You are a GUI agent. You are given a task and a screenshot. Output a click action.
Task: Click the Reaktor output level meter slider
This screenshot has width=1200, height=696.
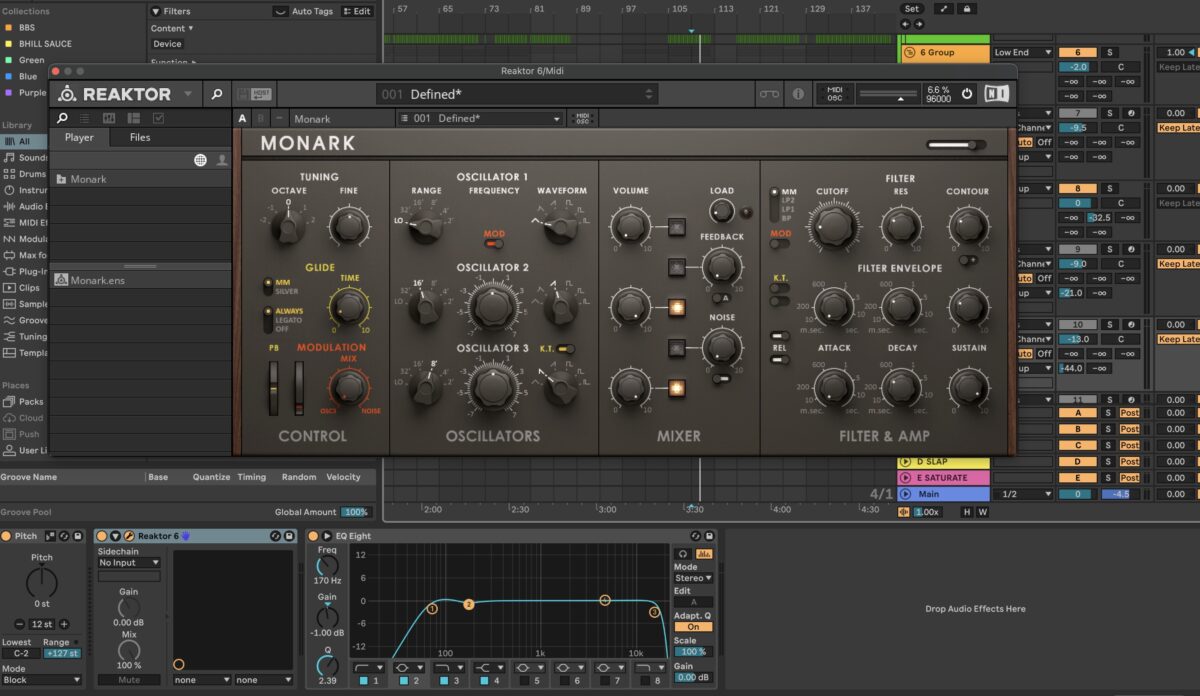(887, 94)
